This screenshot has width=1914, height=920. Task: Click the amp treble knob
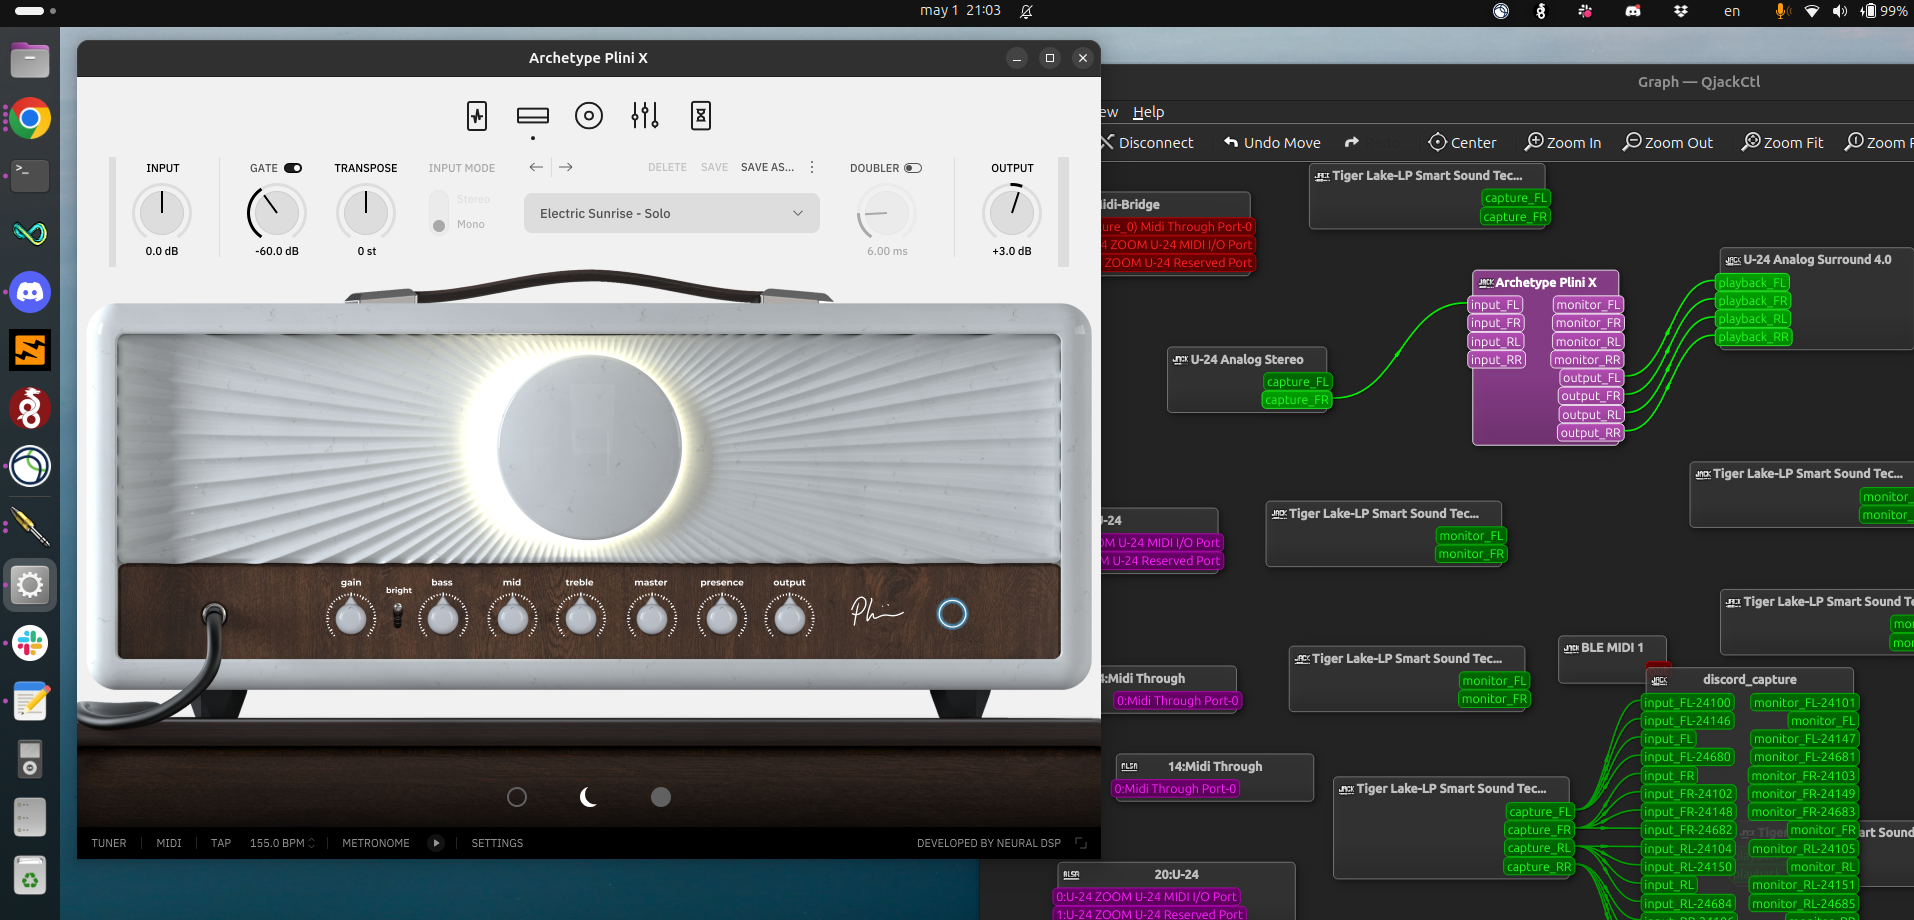click(580, 617)
